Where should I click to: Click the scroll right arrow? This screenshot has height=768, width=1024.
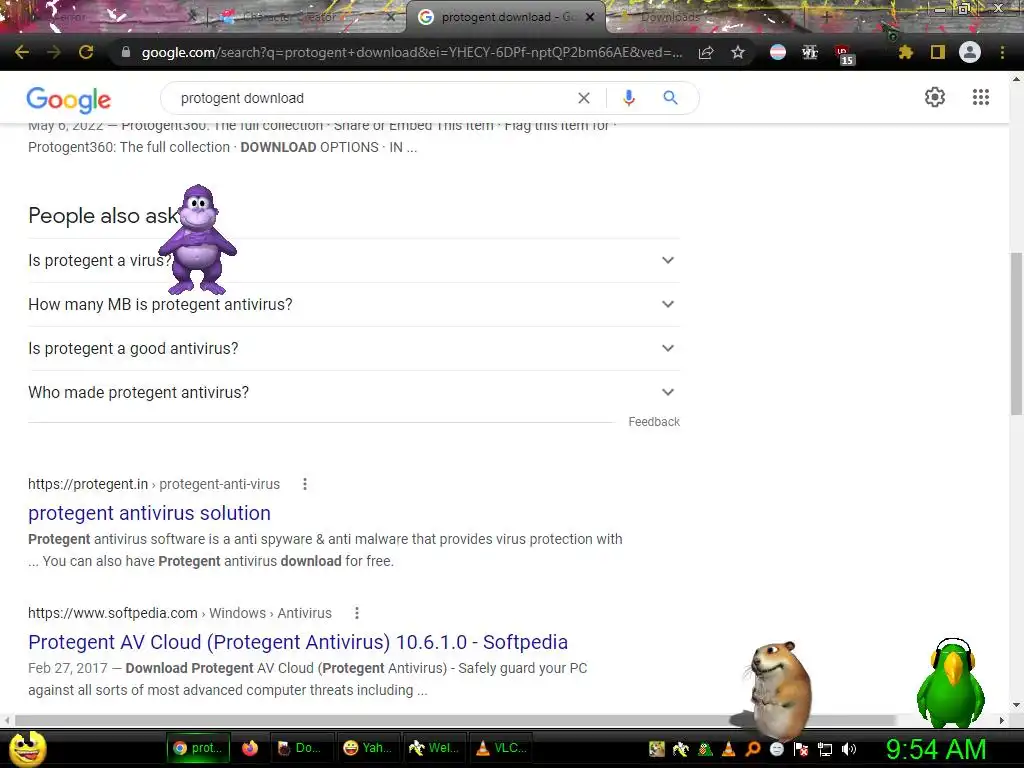point(1002,720)
